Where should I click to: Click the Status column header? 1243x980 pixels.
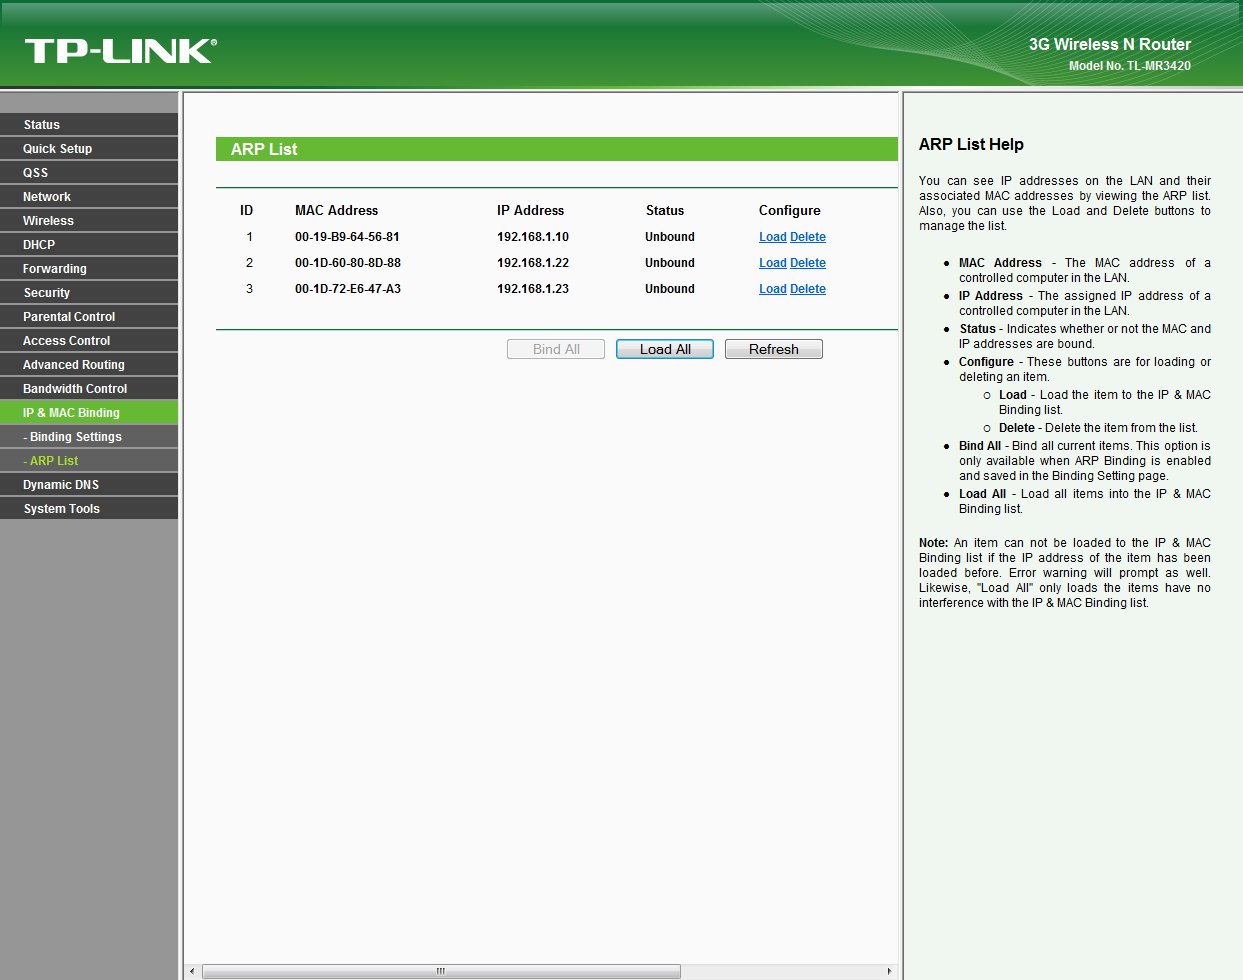665,211
